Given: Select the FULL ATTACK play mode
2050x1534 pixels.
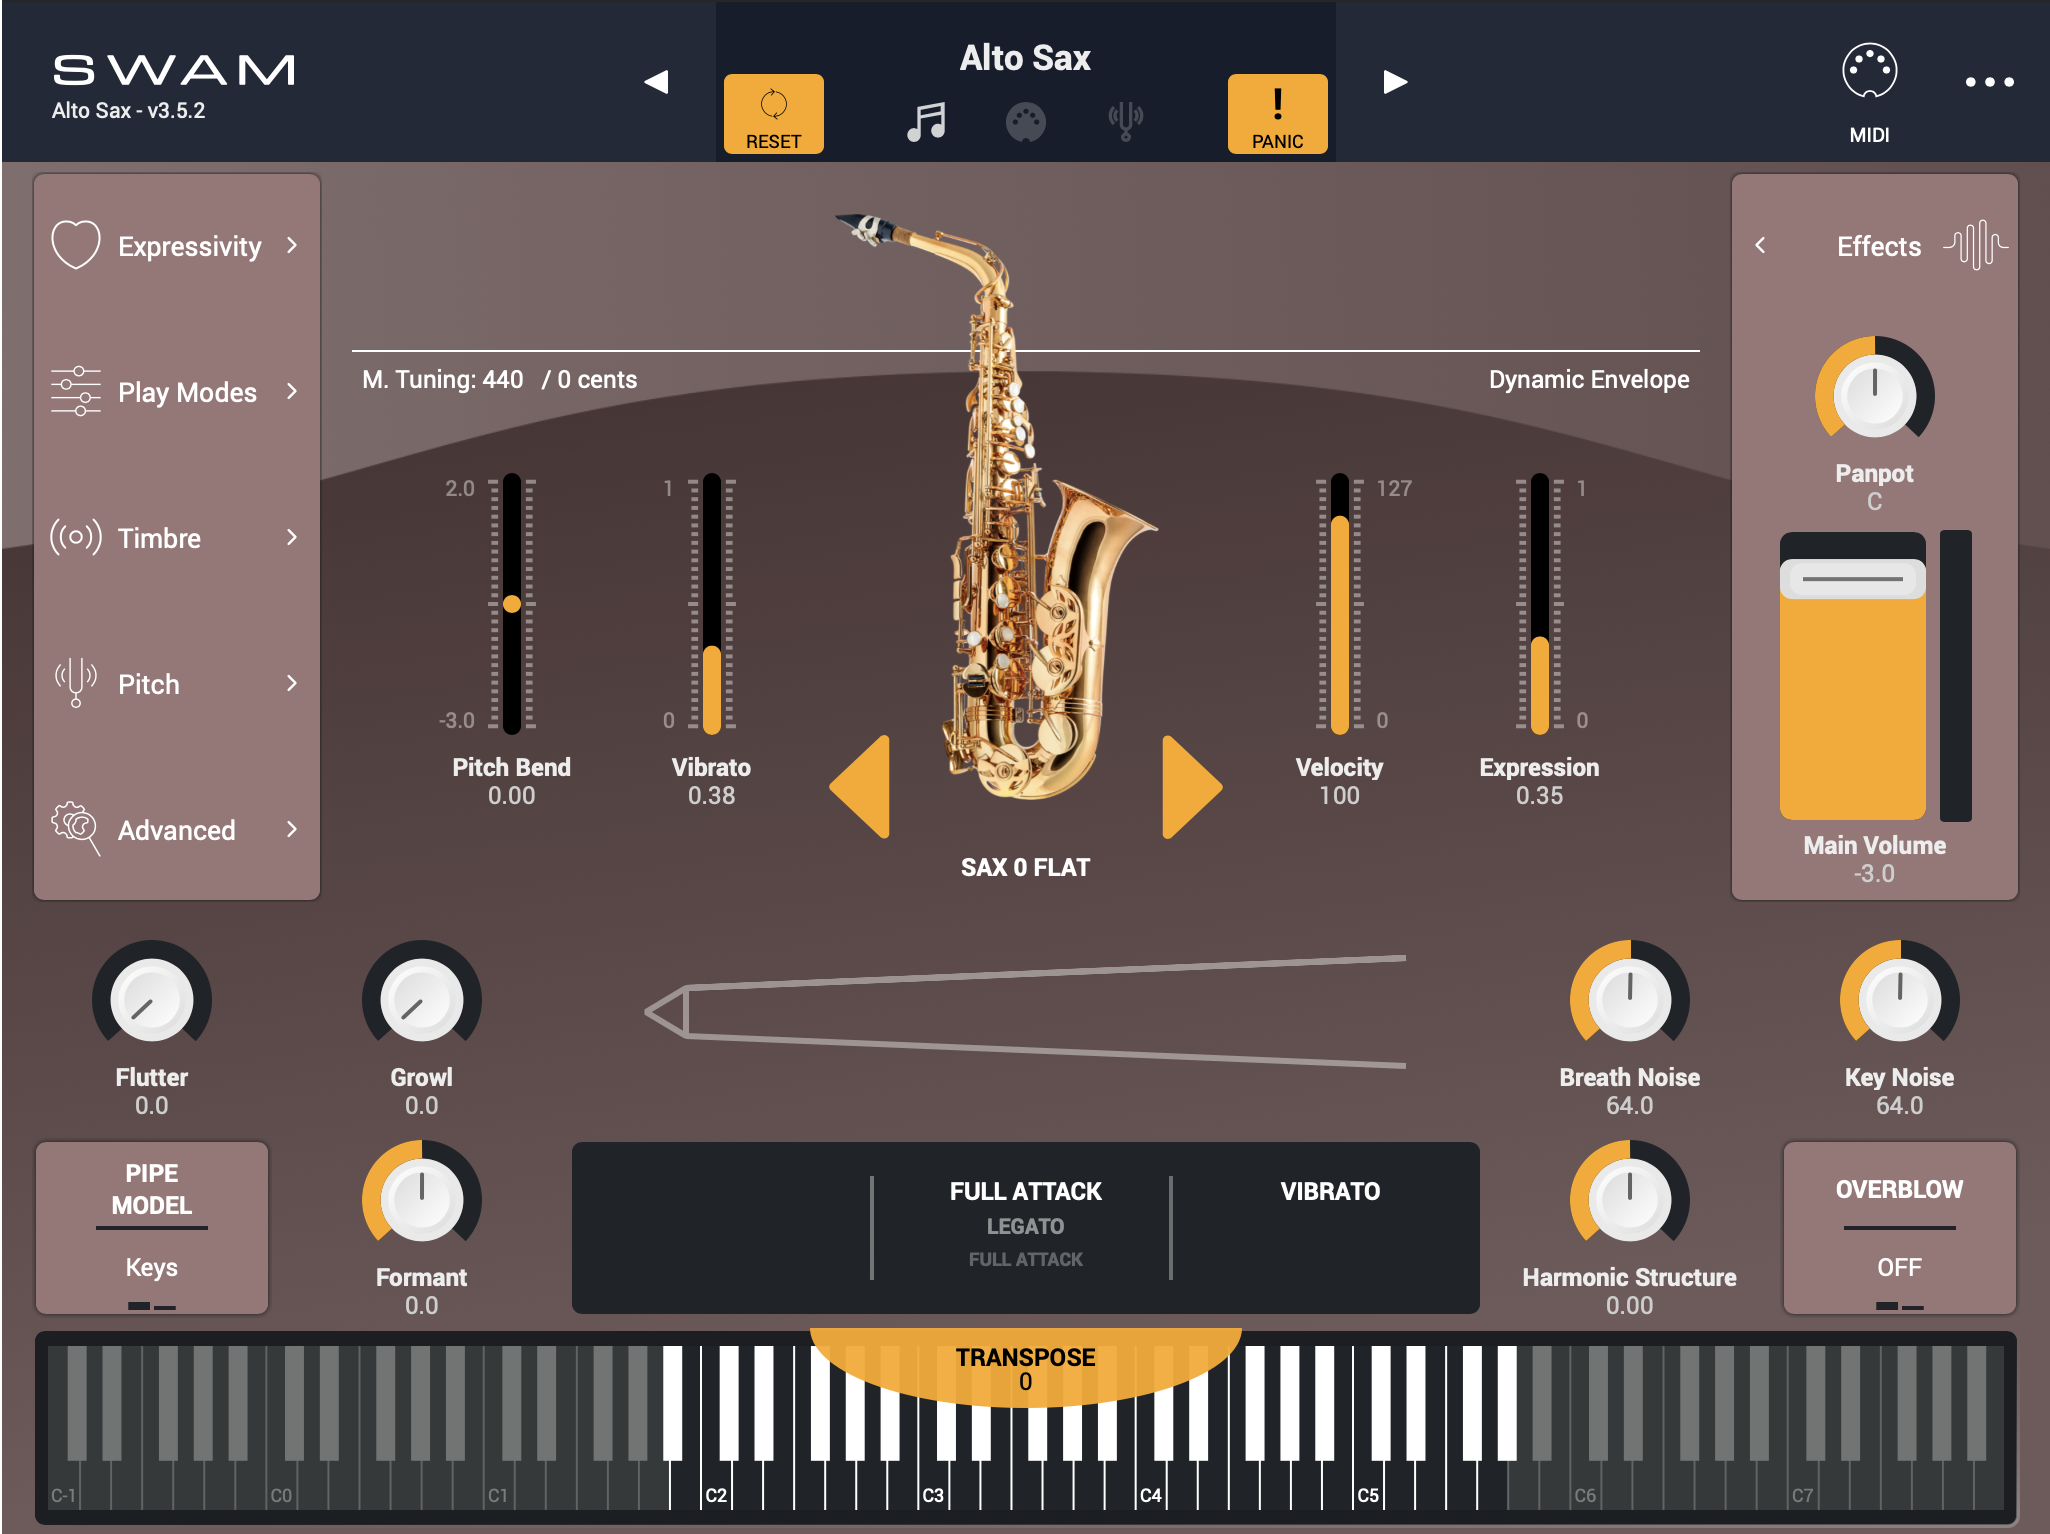Looking at the screenshot, I should [x=1025, y=1191].
